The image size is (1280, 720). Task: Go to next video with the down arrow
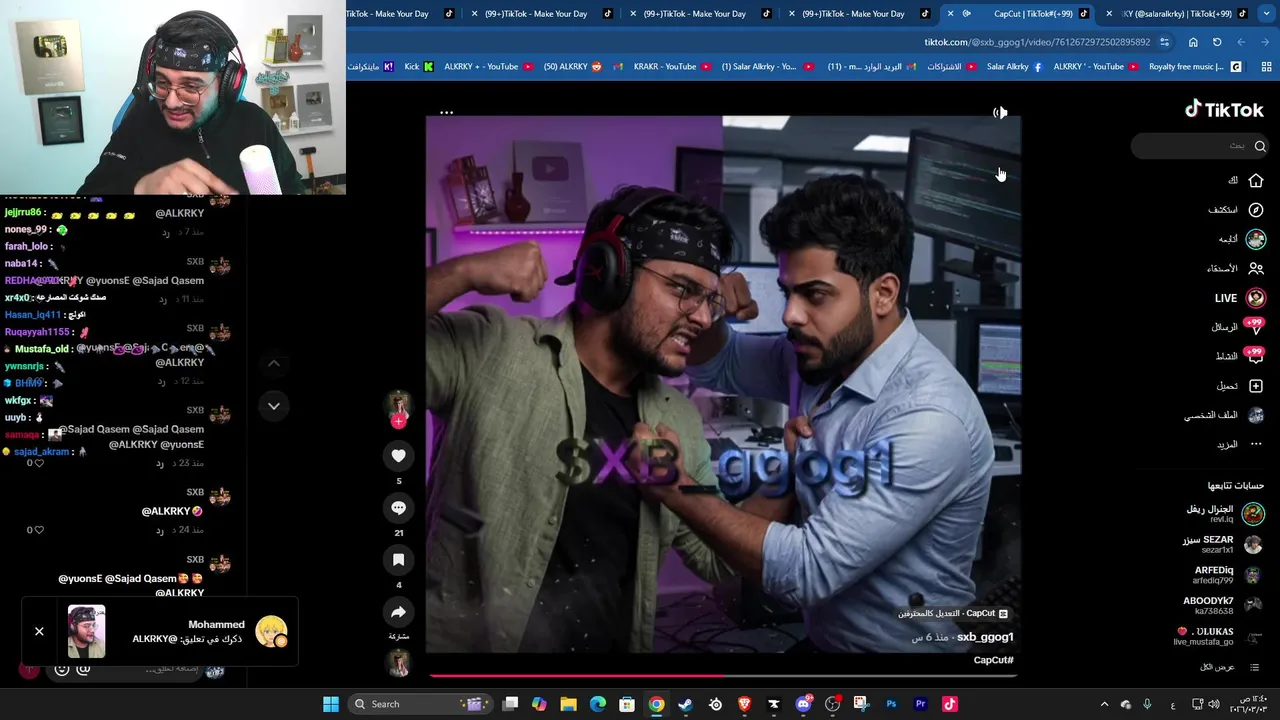click(x=273, y=406)
